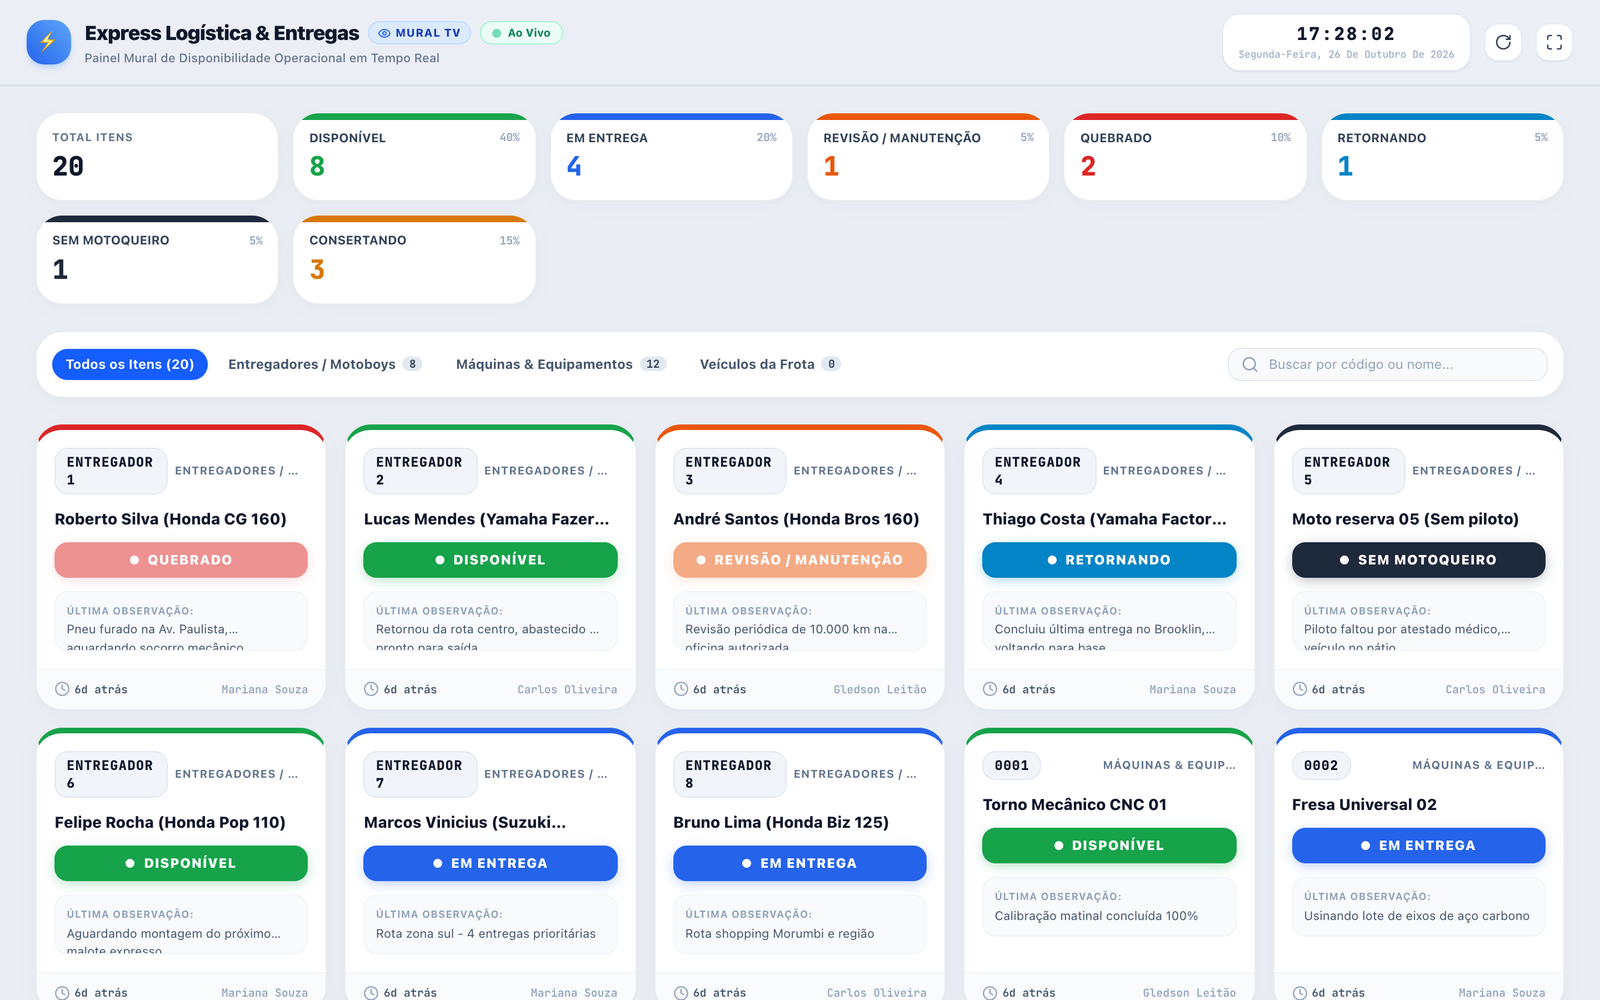Click Sem Motoqueiro status on Moto reserva 05

click(x=1418, y=560)
